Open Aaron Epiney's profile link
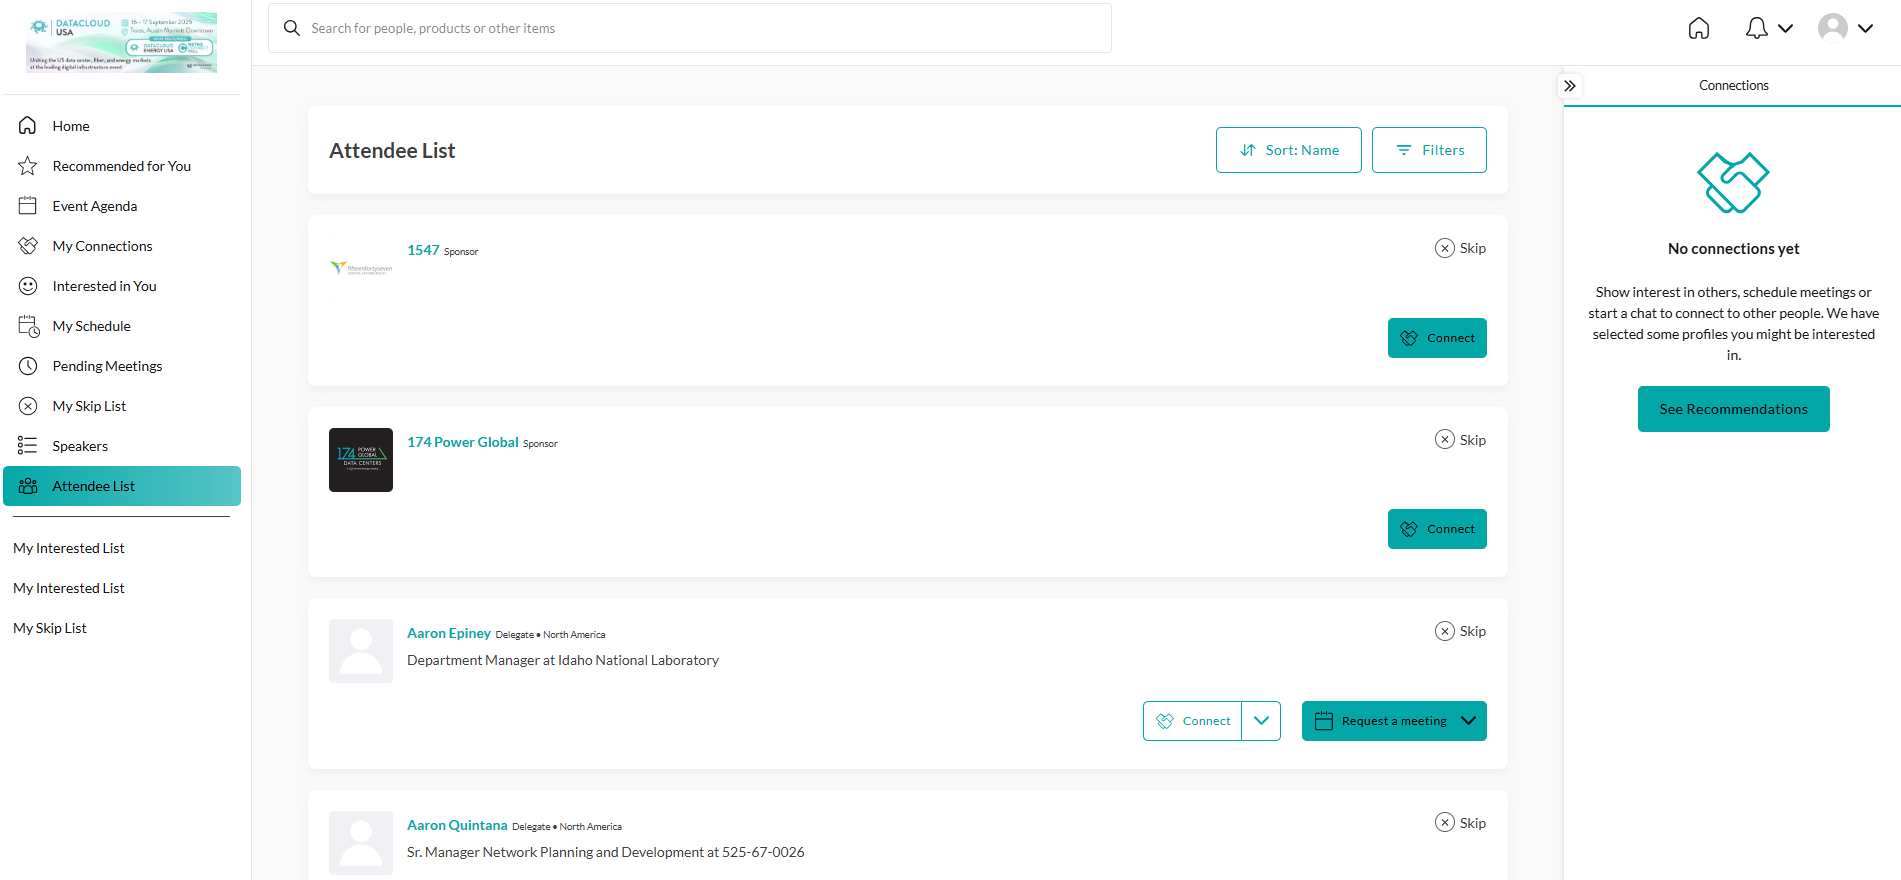1901x880 pixels. [449, 633]
